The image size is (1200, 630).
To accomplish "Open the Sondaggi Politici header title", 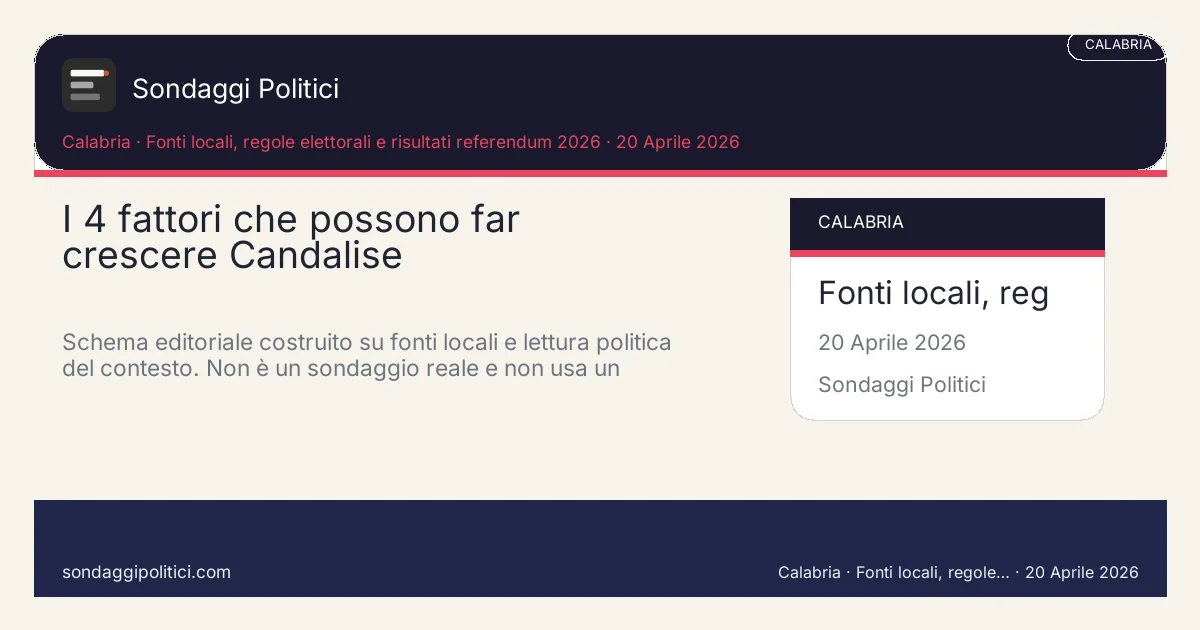I will [x=235, y=89].
